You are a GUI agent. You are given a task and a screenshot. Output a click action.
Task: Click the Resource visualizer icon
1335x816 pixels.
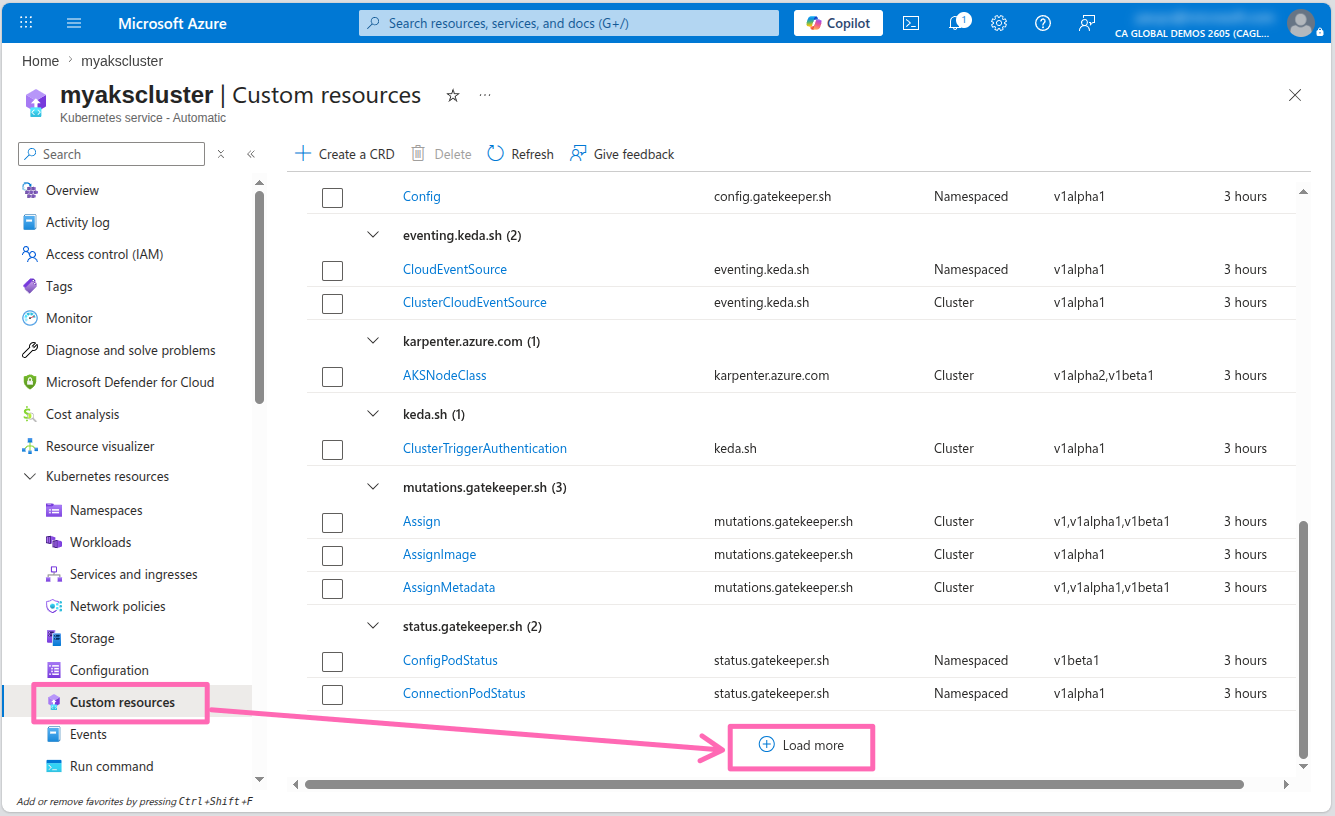click(29, 446)
